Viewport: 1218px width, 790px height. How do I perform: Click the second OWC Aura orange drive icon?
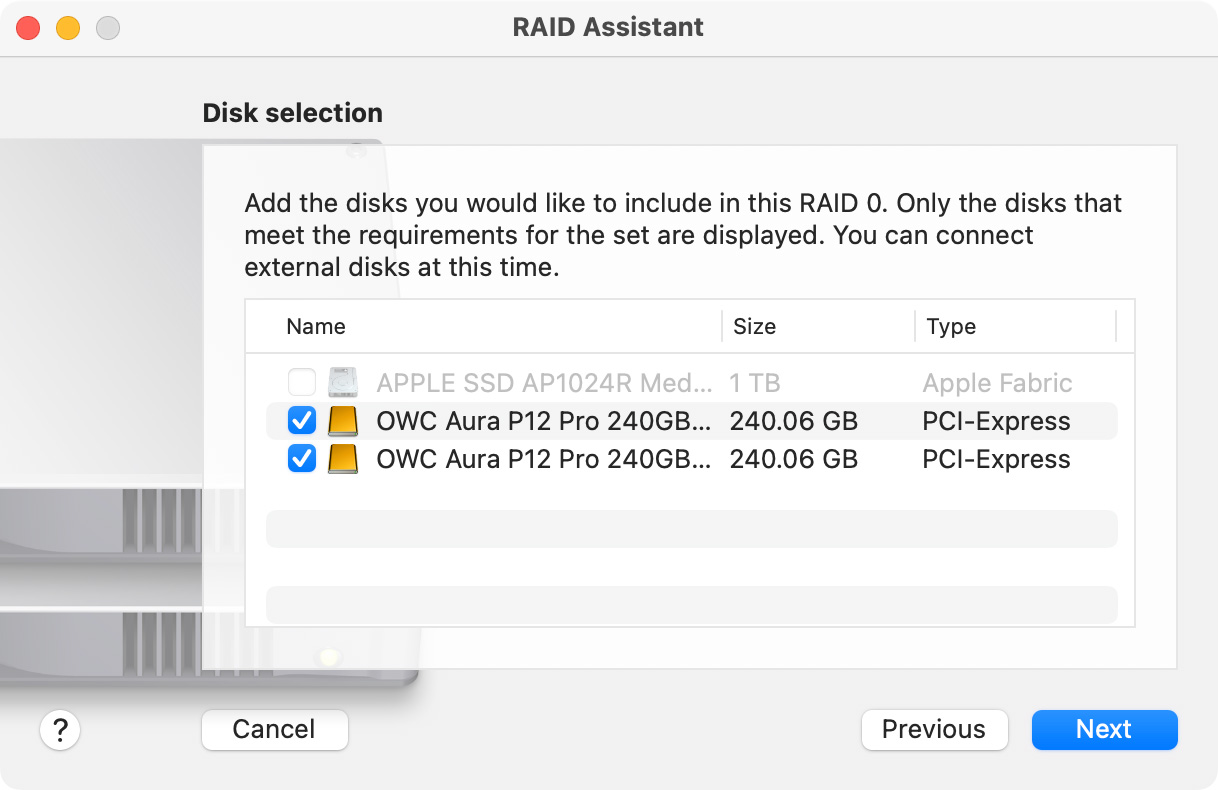(343, 459)
